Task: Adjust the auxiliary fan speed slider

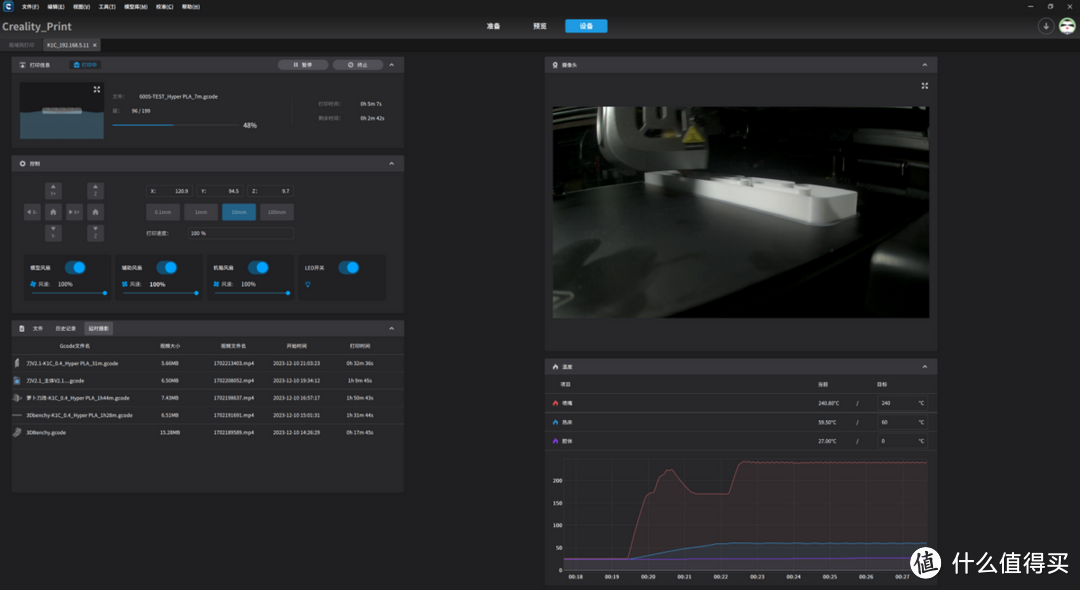Action: pos(160,293)
